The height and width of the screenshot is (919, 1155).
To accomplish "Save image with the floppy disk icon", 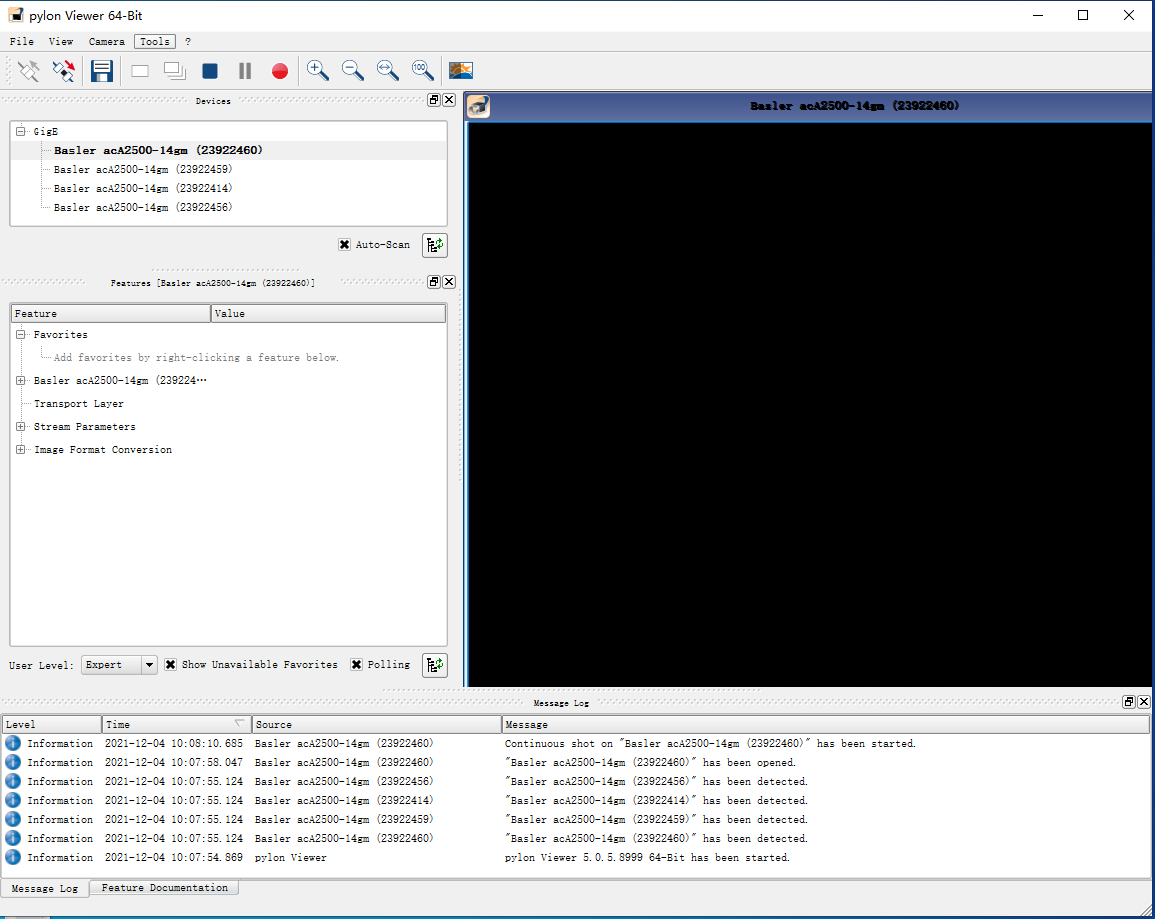I will click(102, 71).
